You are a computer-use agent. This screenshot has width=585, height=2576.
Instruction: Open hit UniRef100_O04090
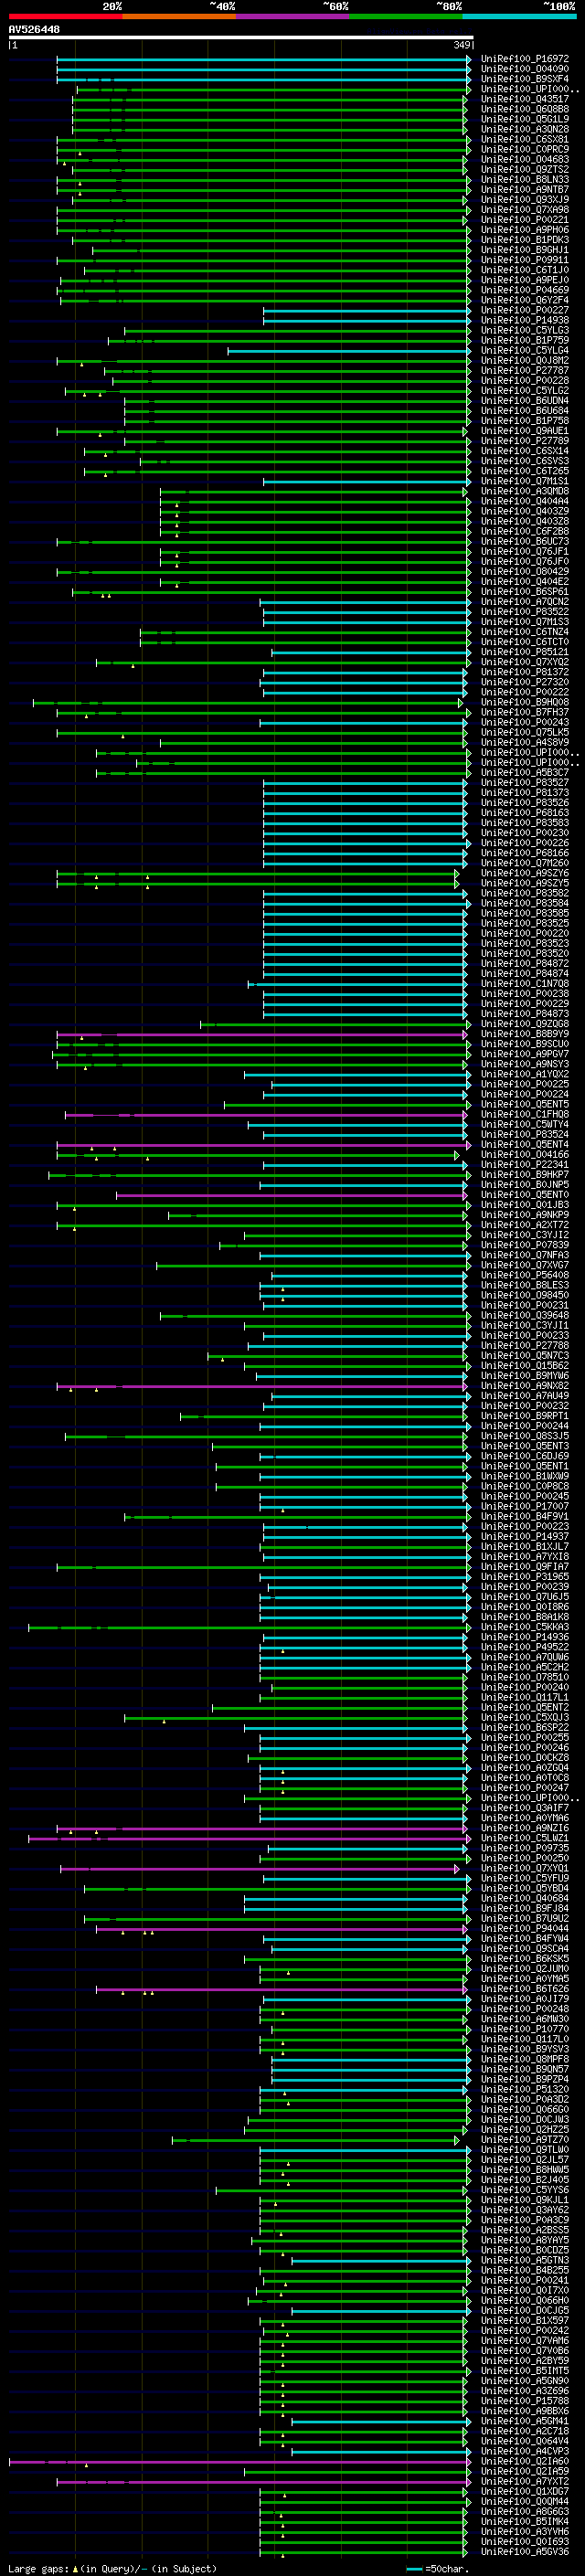(x=525, y=69)
